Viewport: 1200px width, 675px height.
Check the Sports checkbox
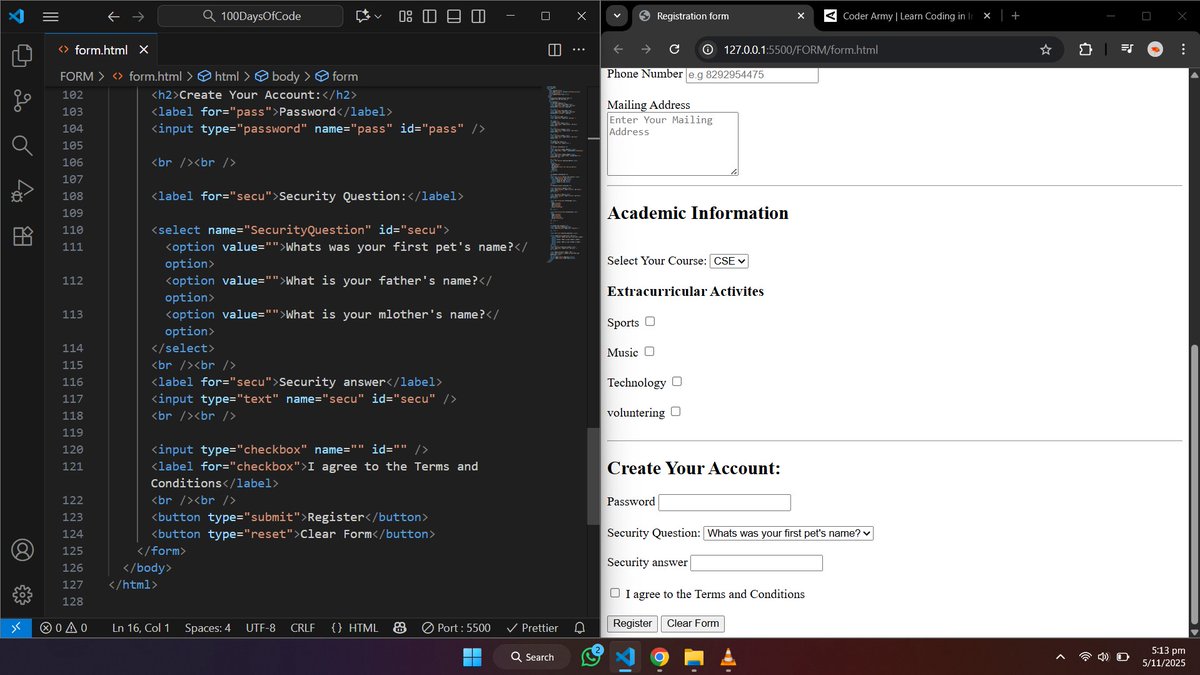[x=650, y=321]
